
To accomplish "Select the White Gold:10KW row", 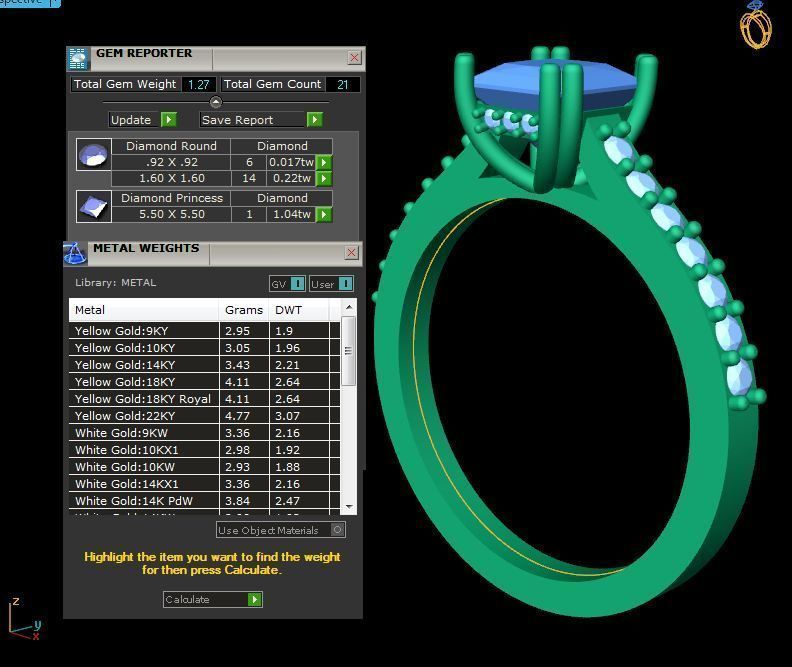I will point(204,467).
